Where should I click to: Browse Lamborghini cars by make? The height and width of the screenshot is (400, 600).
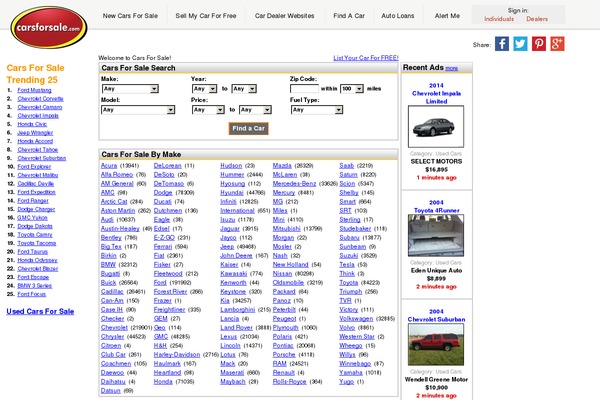(238, 310)
